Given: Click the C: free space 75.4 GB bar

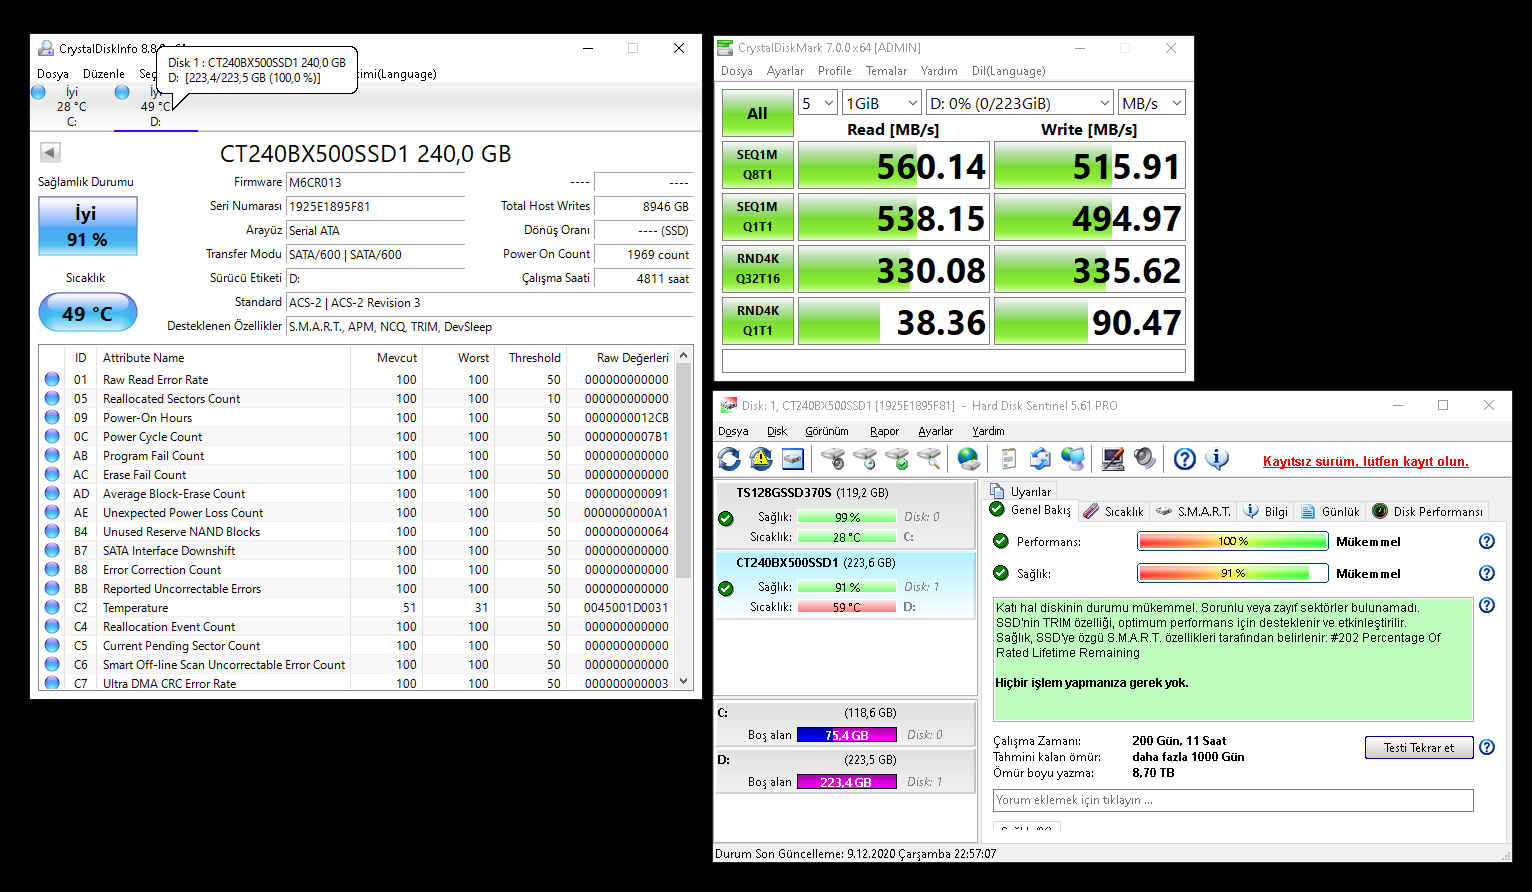Looking at the screenshot, I should pyautogui.click(x=846, y=735).
